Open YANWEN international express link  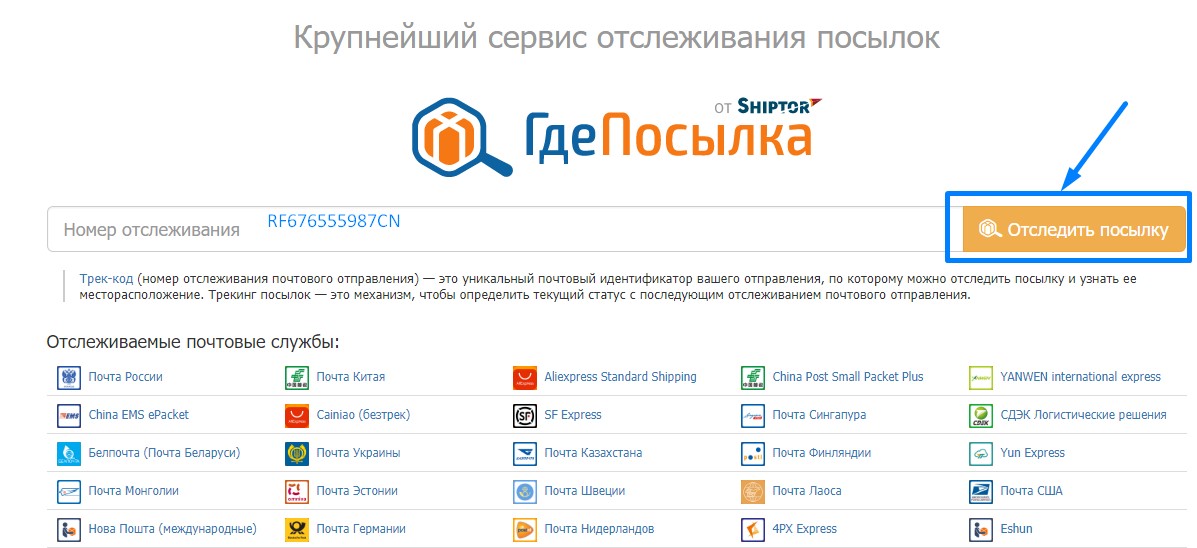pos(1080,377)
